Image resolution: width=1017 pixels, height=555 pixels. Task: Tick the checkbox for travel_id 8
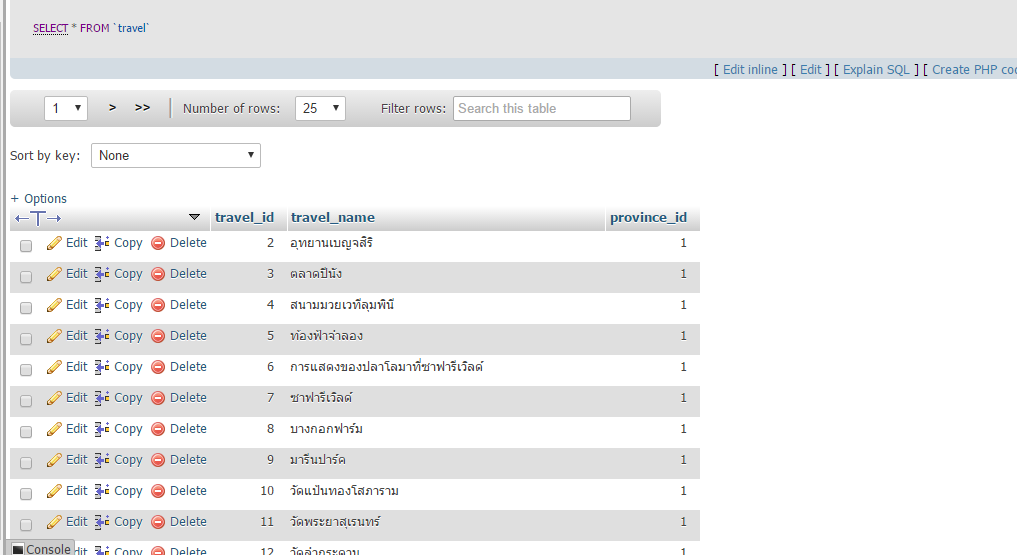point(26,432)
